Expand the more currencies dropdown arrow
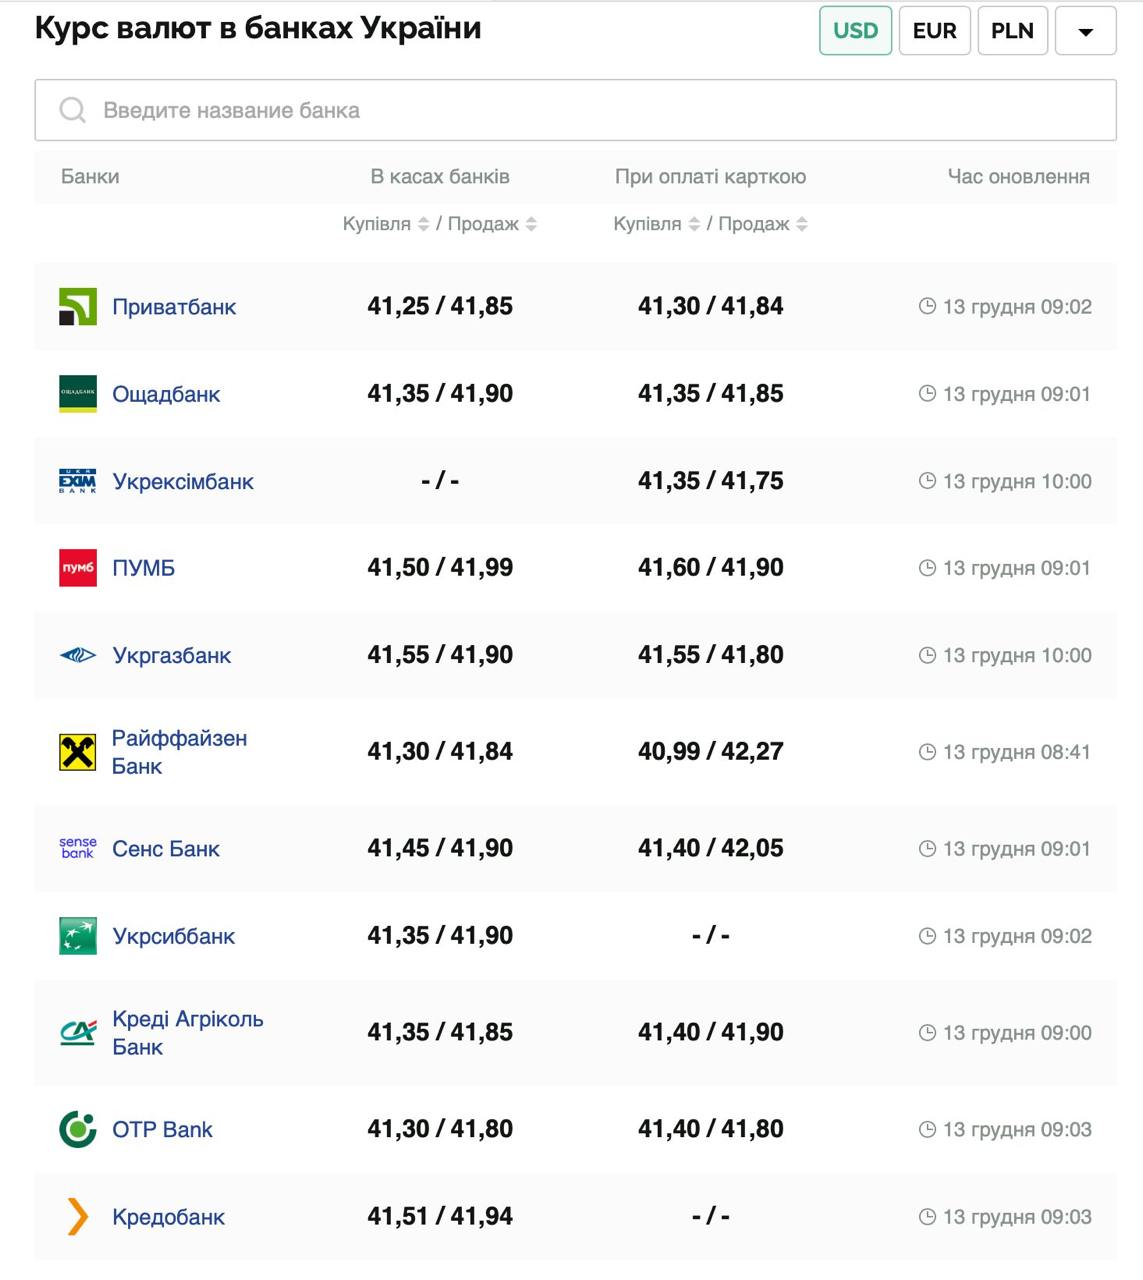The image size is (1143, 1280). click(x=1085, y=31)
